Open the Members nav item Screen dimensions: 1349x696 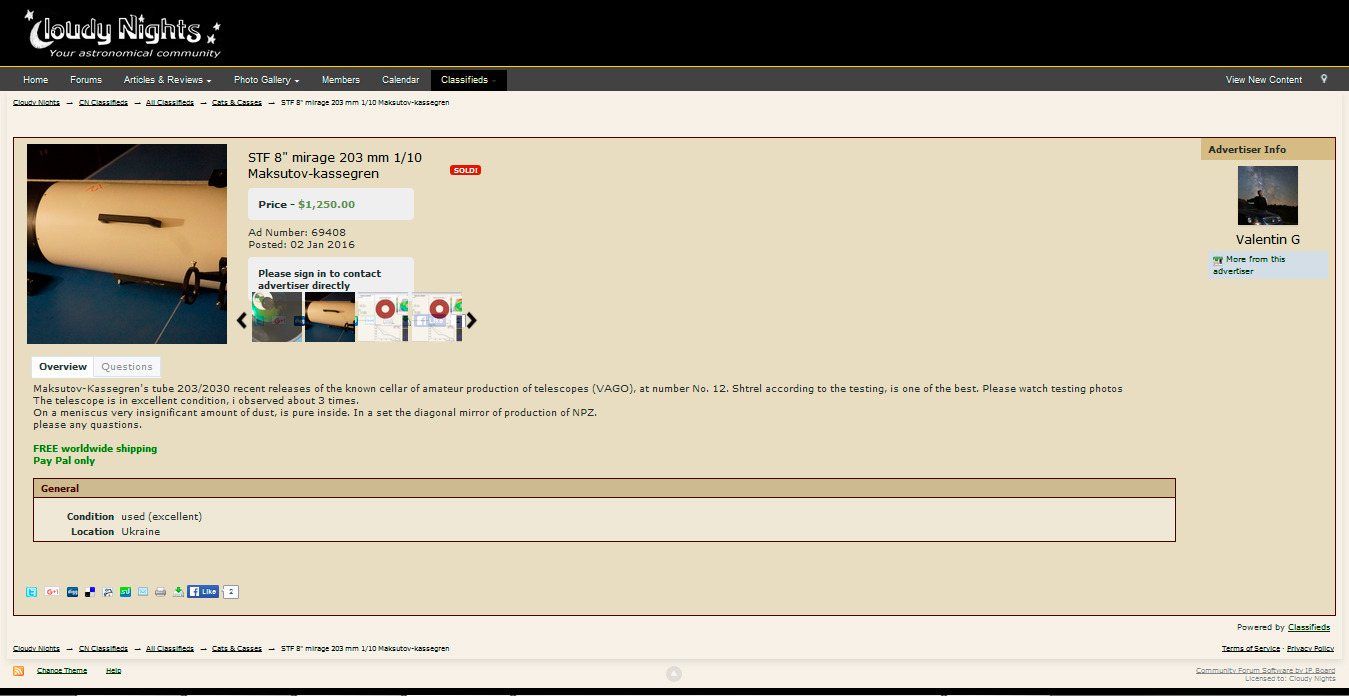click(341, 80)
